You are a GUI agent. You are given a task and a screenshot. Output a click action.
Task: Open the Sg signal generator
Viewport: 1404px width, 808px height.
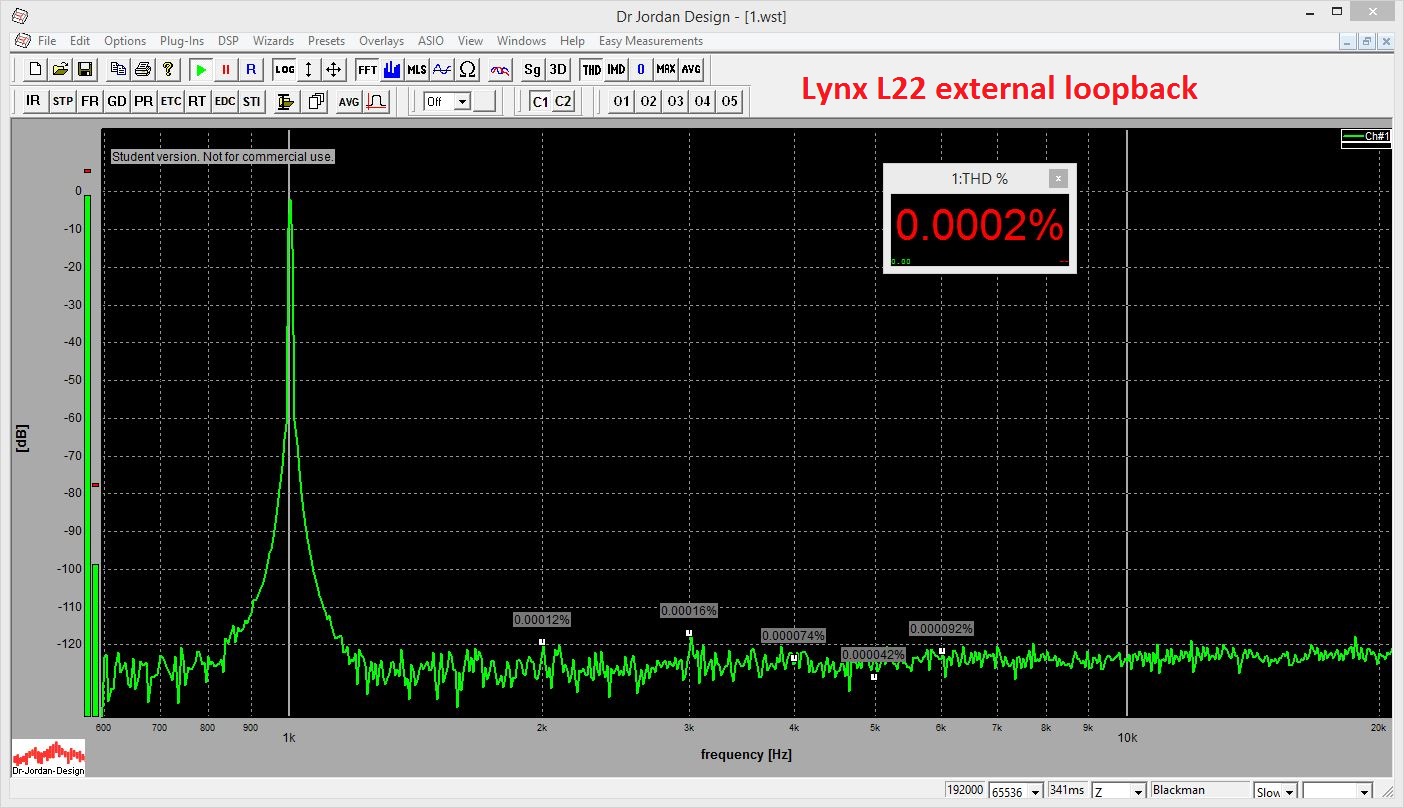click(x=533, y=69)
